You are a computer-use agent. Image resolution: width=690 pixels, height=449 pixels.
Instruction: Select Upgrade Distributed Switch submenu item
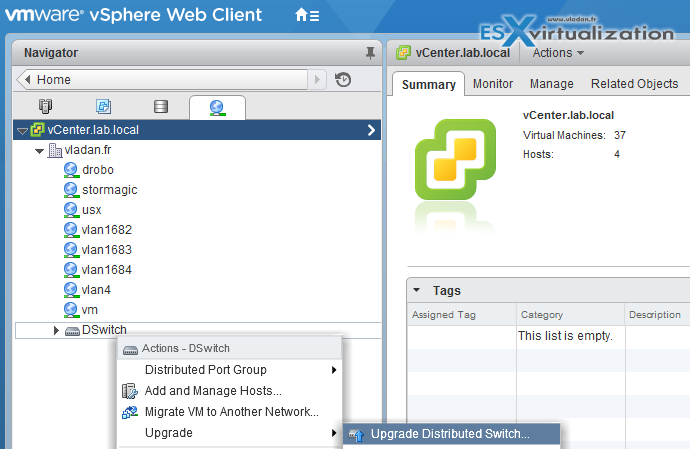(x=451, y=434)
